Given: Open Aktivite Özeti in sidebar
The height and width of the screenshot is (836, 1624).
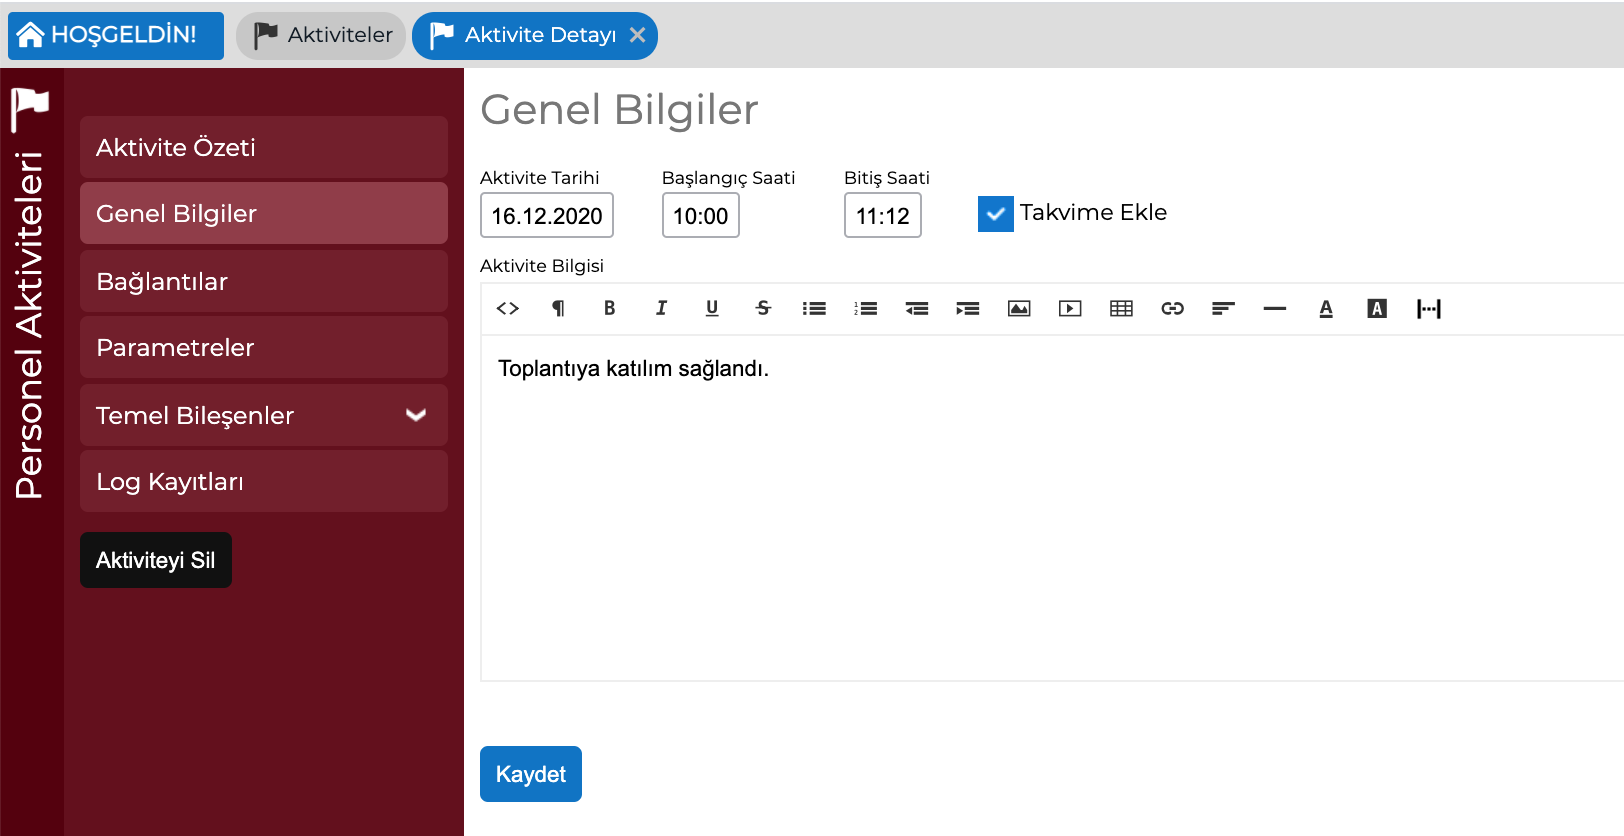Looking at the screenshot, I should tap(264, 147).
